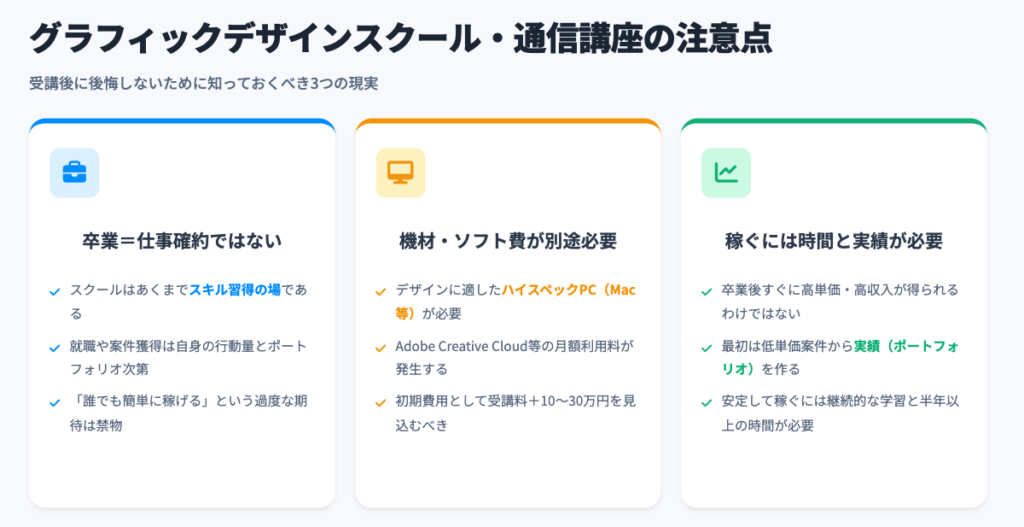Click the highlighted スキル習得の場 text
1024x527 pixels.
click(x=235, y=290)
